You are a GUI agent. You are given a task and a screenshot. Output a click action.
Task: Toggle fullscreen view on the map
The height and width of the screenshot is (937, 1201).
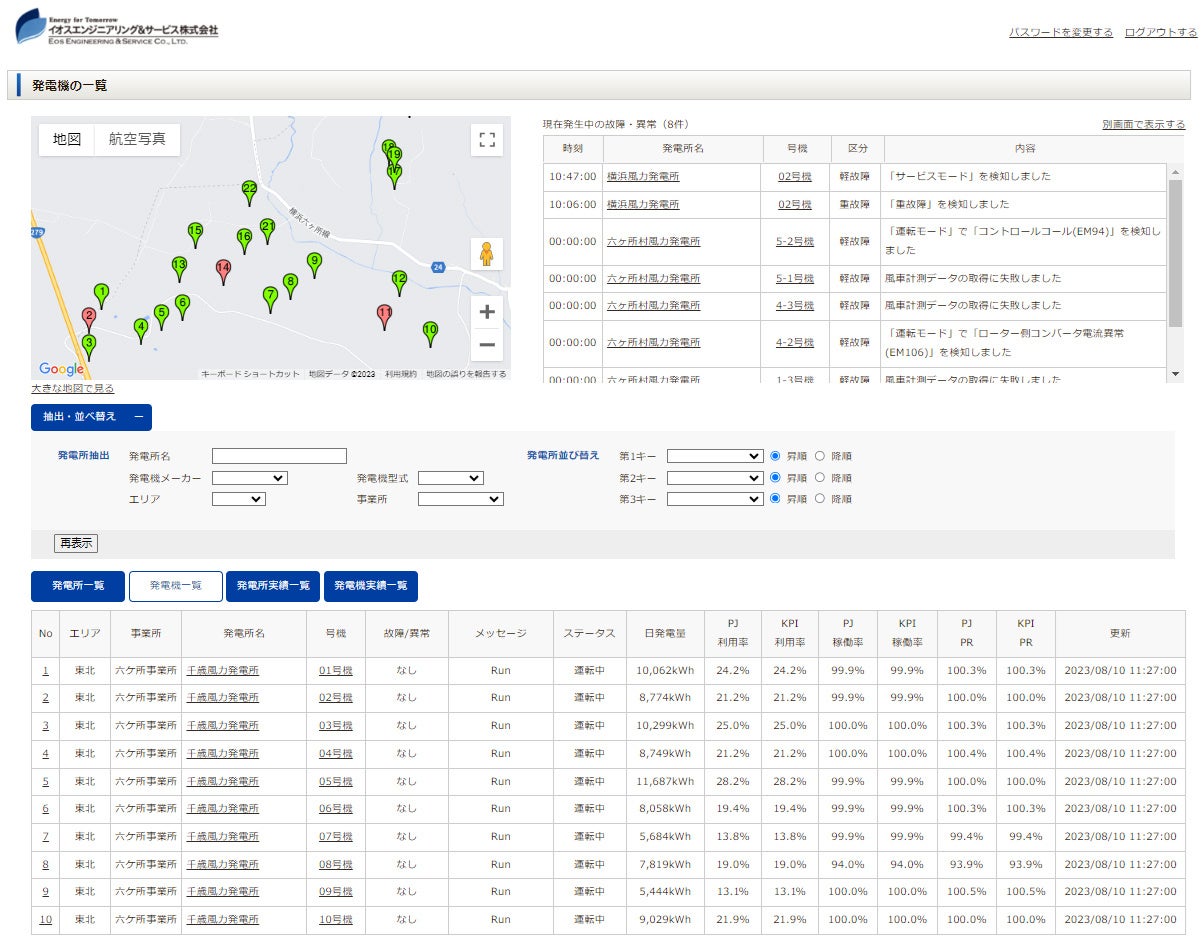point(487,140)
